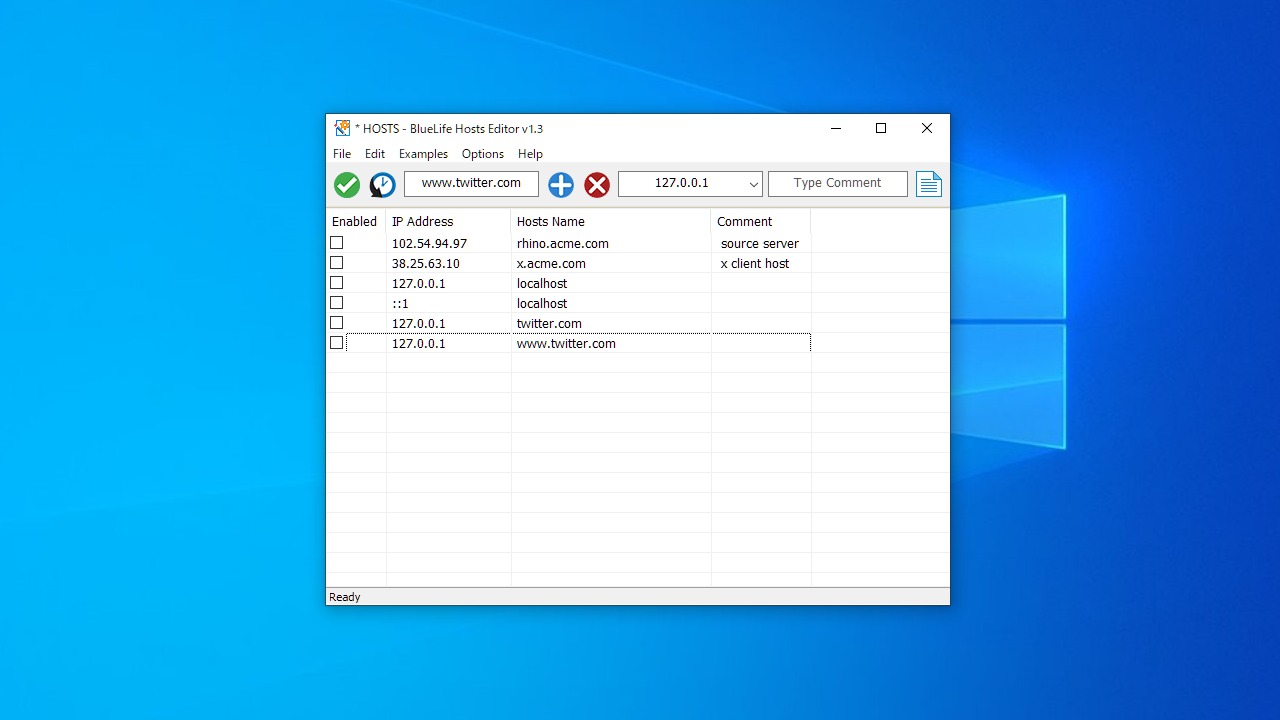Toggle the x.acme.com enabled checkbox
Image resolution: width=1280 pixels, height=720 pixels.
click(x=337, y=263)
